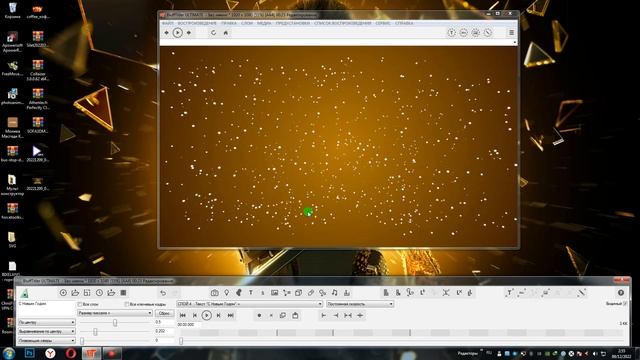Click the diagonal line icon in right toolbar
Screen dimensions: 640x360
click(x=582, y=293)
